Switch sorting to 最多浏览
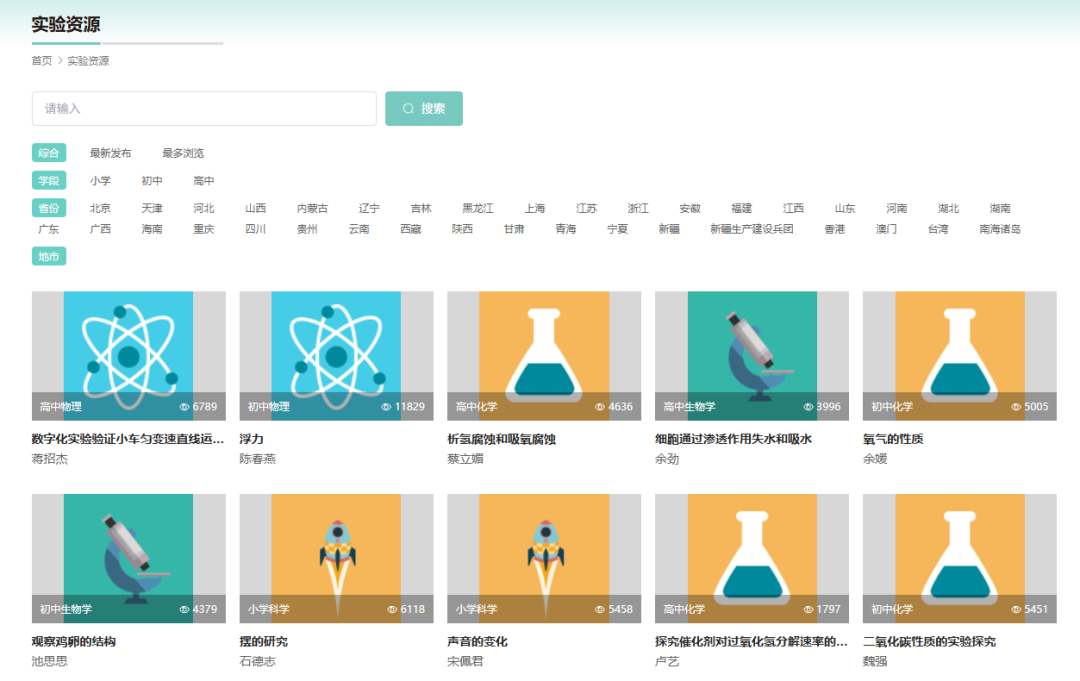This screenshot has width=1080, height=681. tap(183, 153)
